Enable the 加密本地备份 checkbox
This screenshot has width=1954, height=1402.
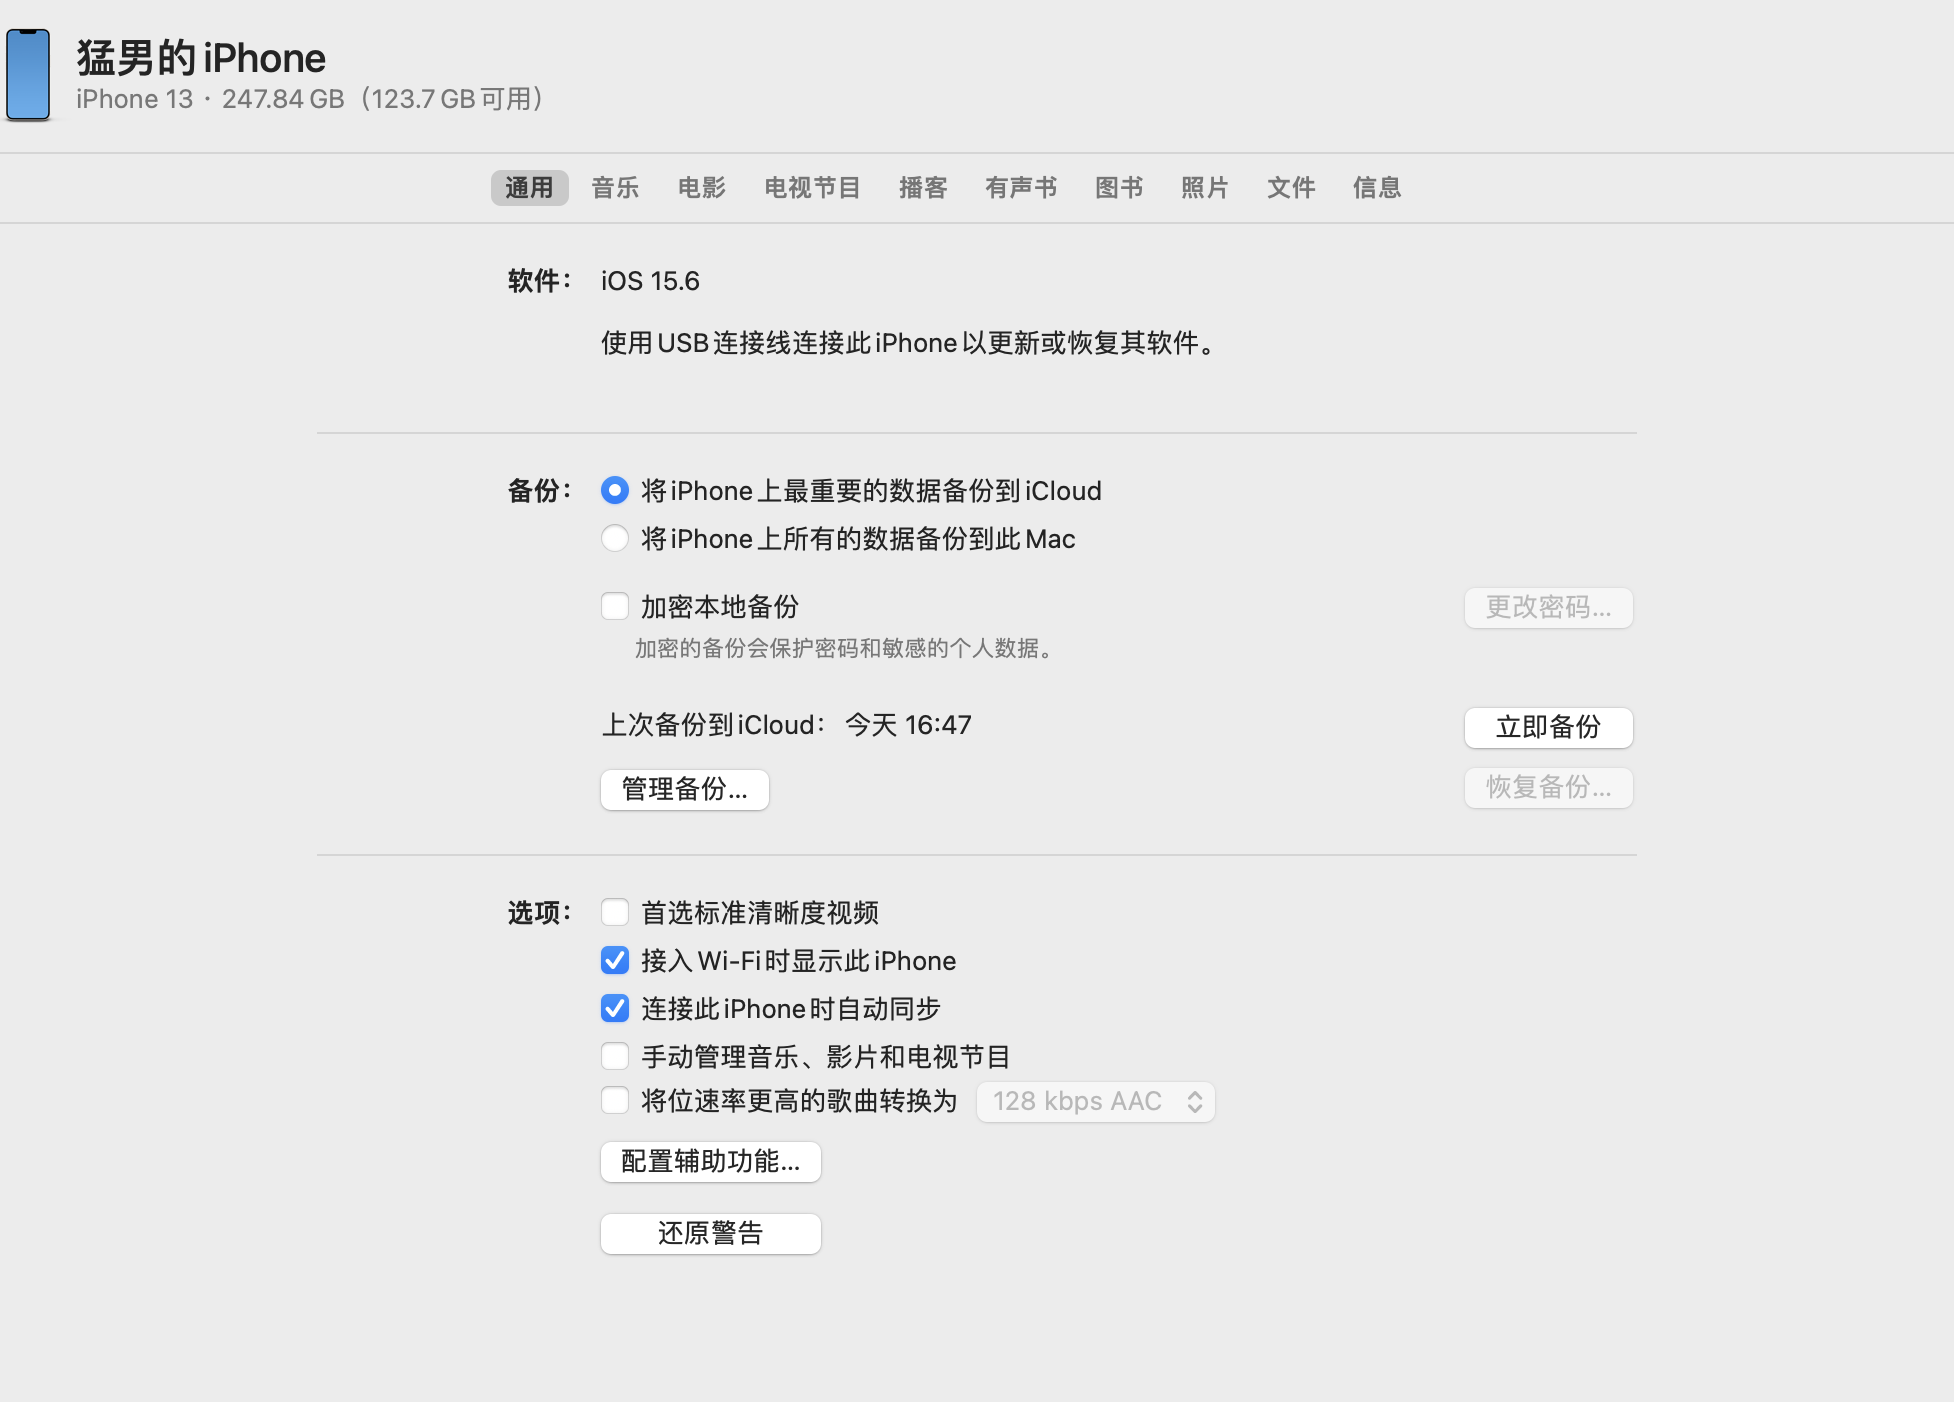(615, 606)
